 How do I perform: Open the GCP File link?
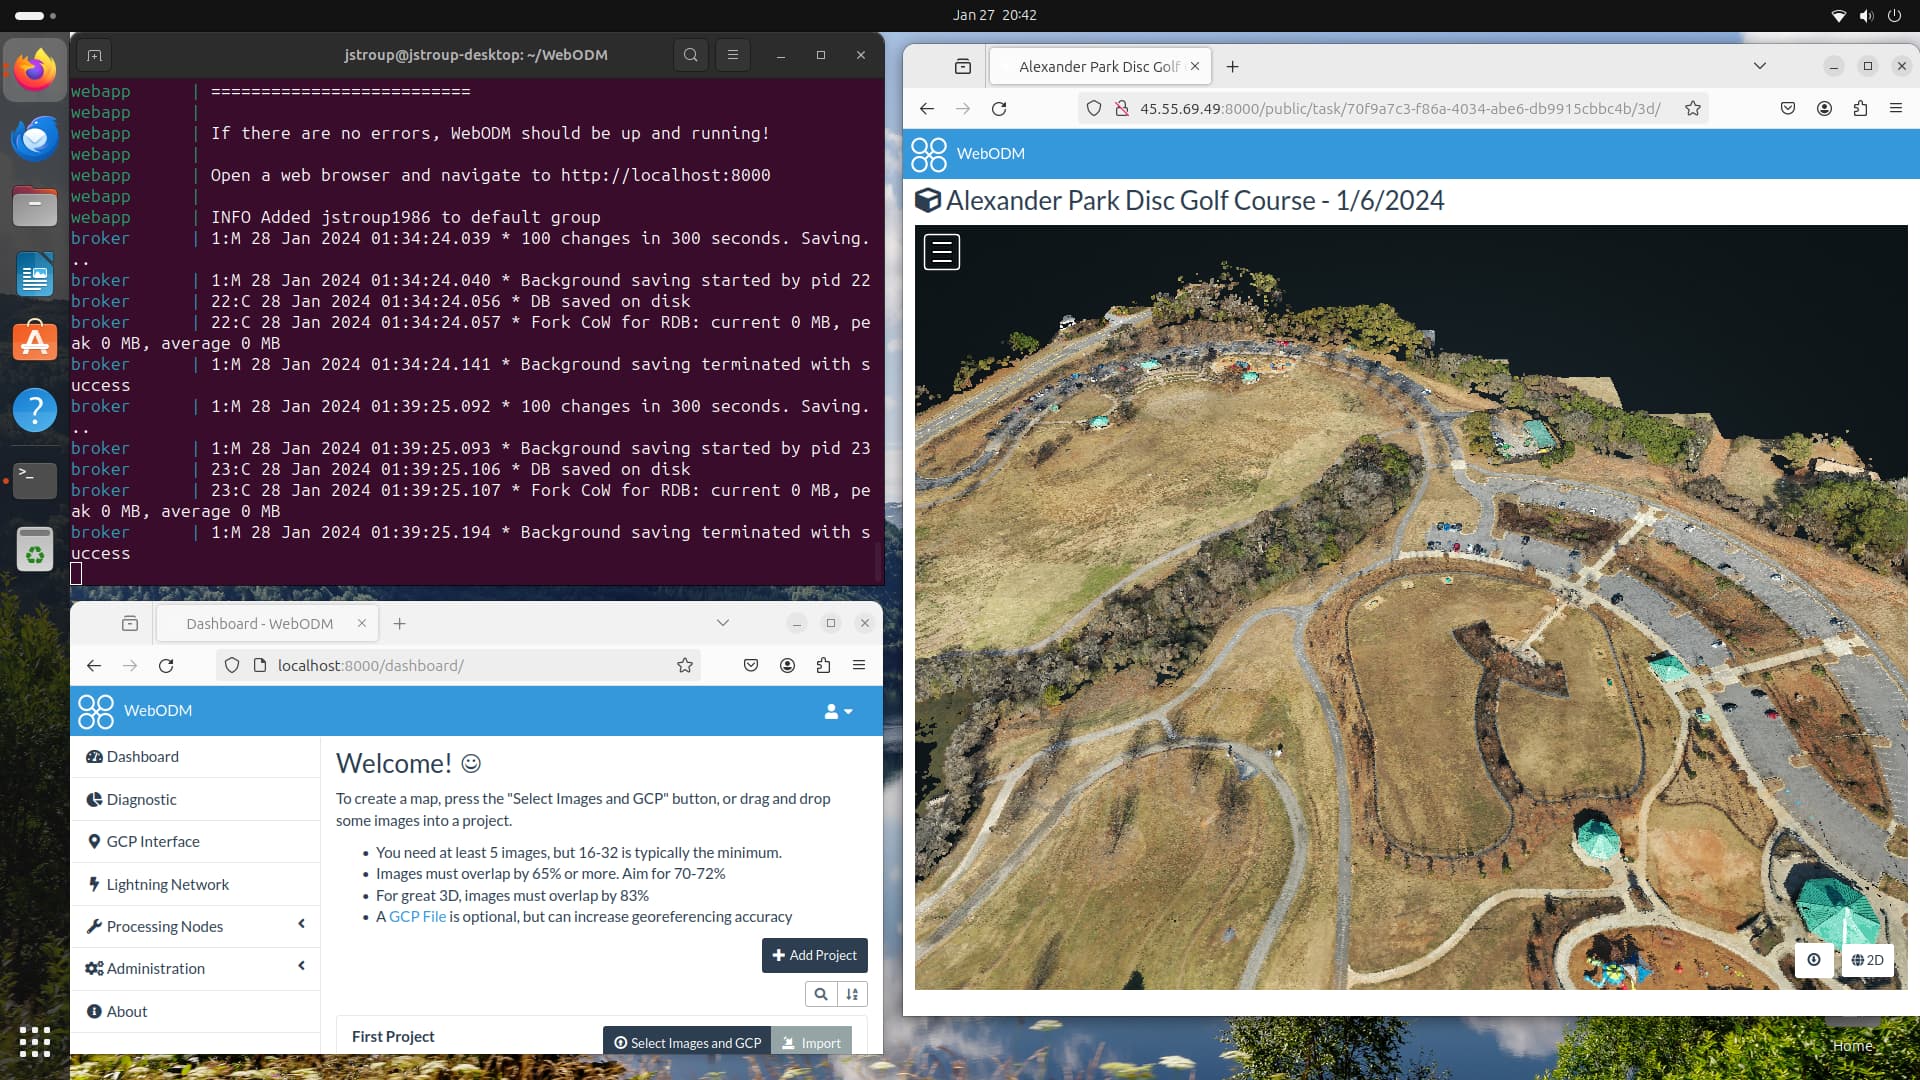pyautogui.click(x=416, y=916)
